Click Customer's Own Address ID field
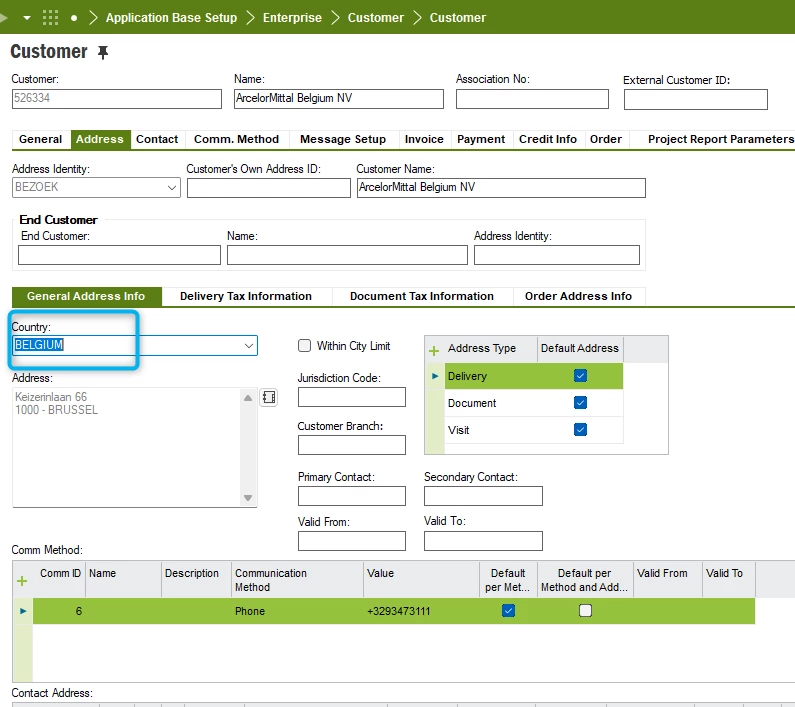 [x=269, y=188]
